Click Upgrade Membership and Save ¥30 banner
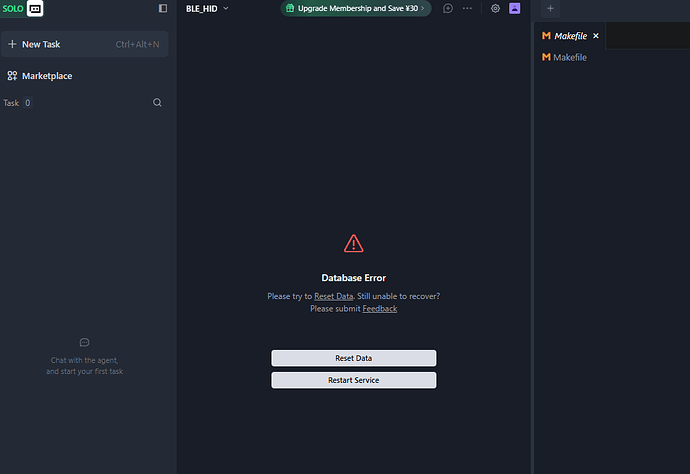Viewport: 690px width, 474px height. pos(356,8)
